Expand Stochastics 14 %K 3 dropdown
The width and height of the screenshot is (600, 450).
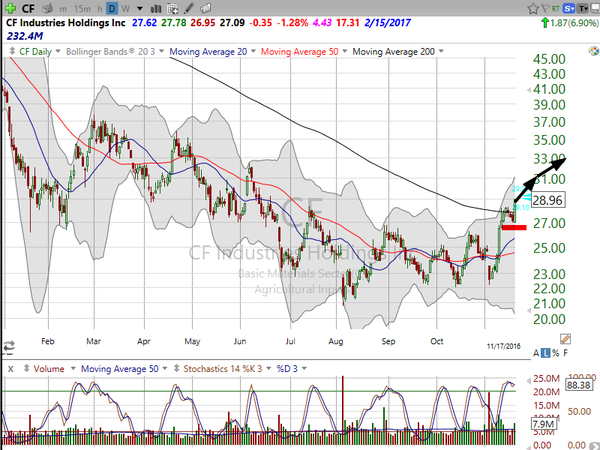268,368
